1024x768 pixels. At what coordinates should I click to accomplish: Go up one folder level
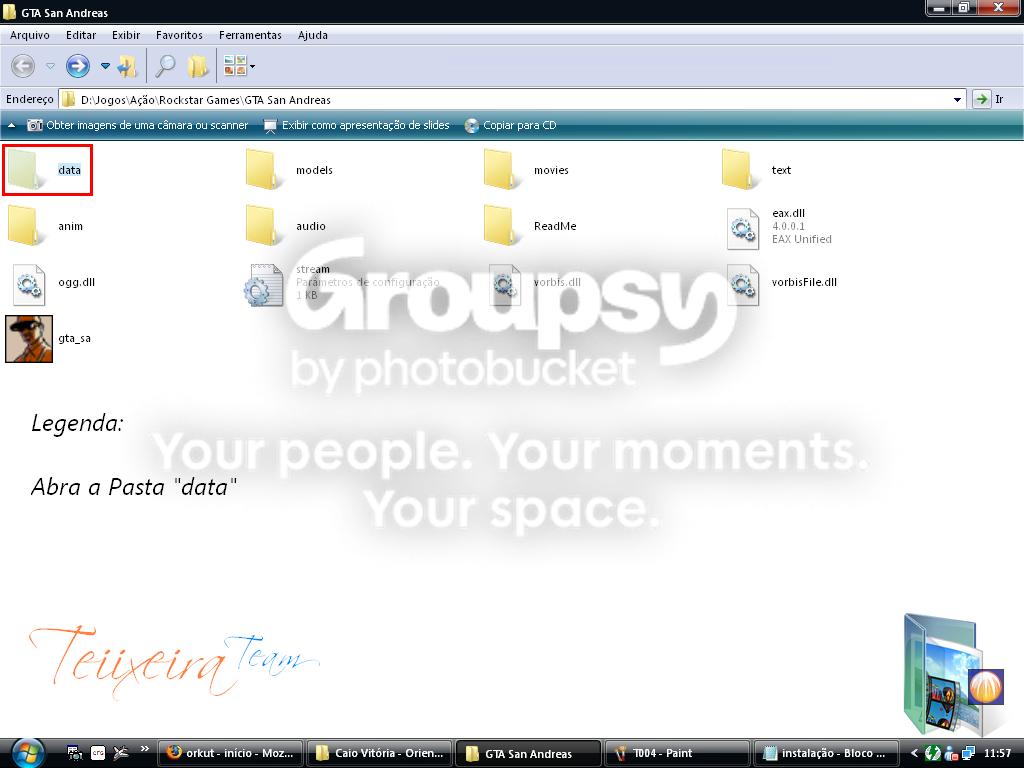[128, 66]
